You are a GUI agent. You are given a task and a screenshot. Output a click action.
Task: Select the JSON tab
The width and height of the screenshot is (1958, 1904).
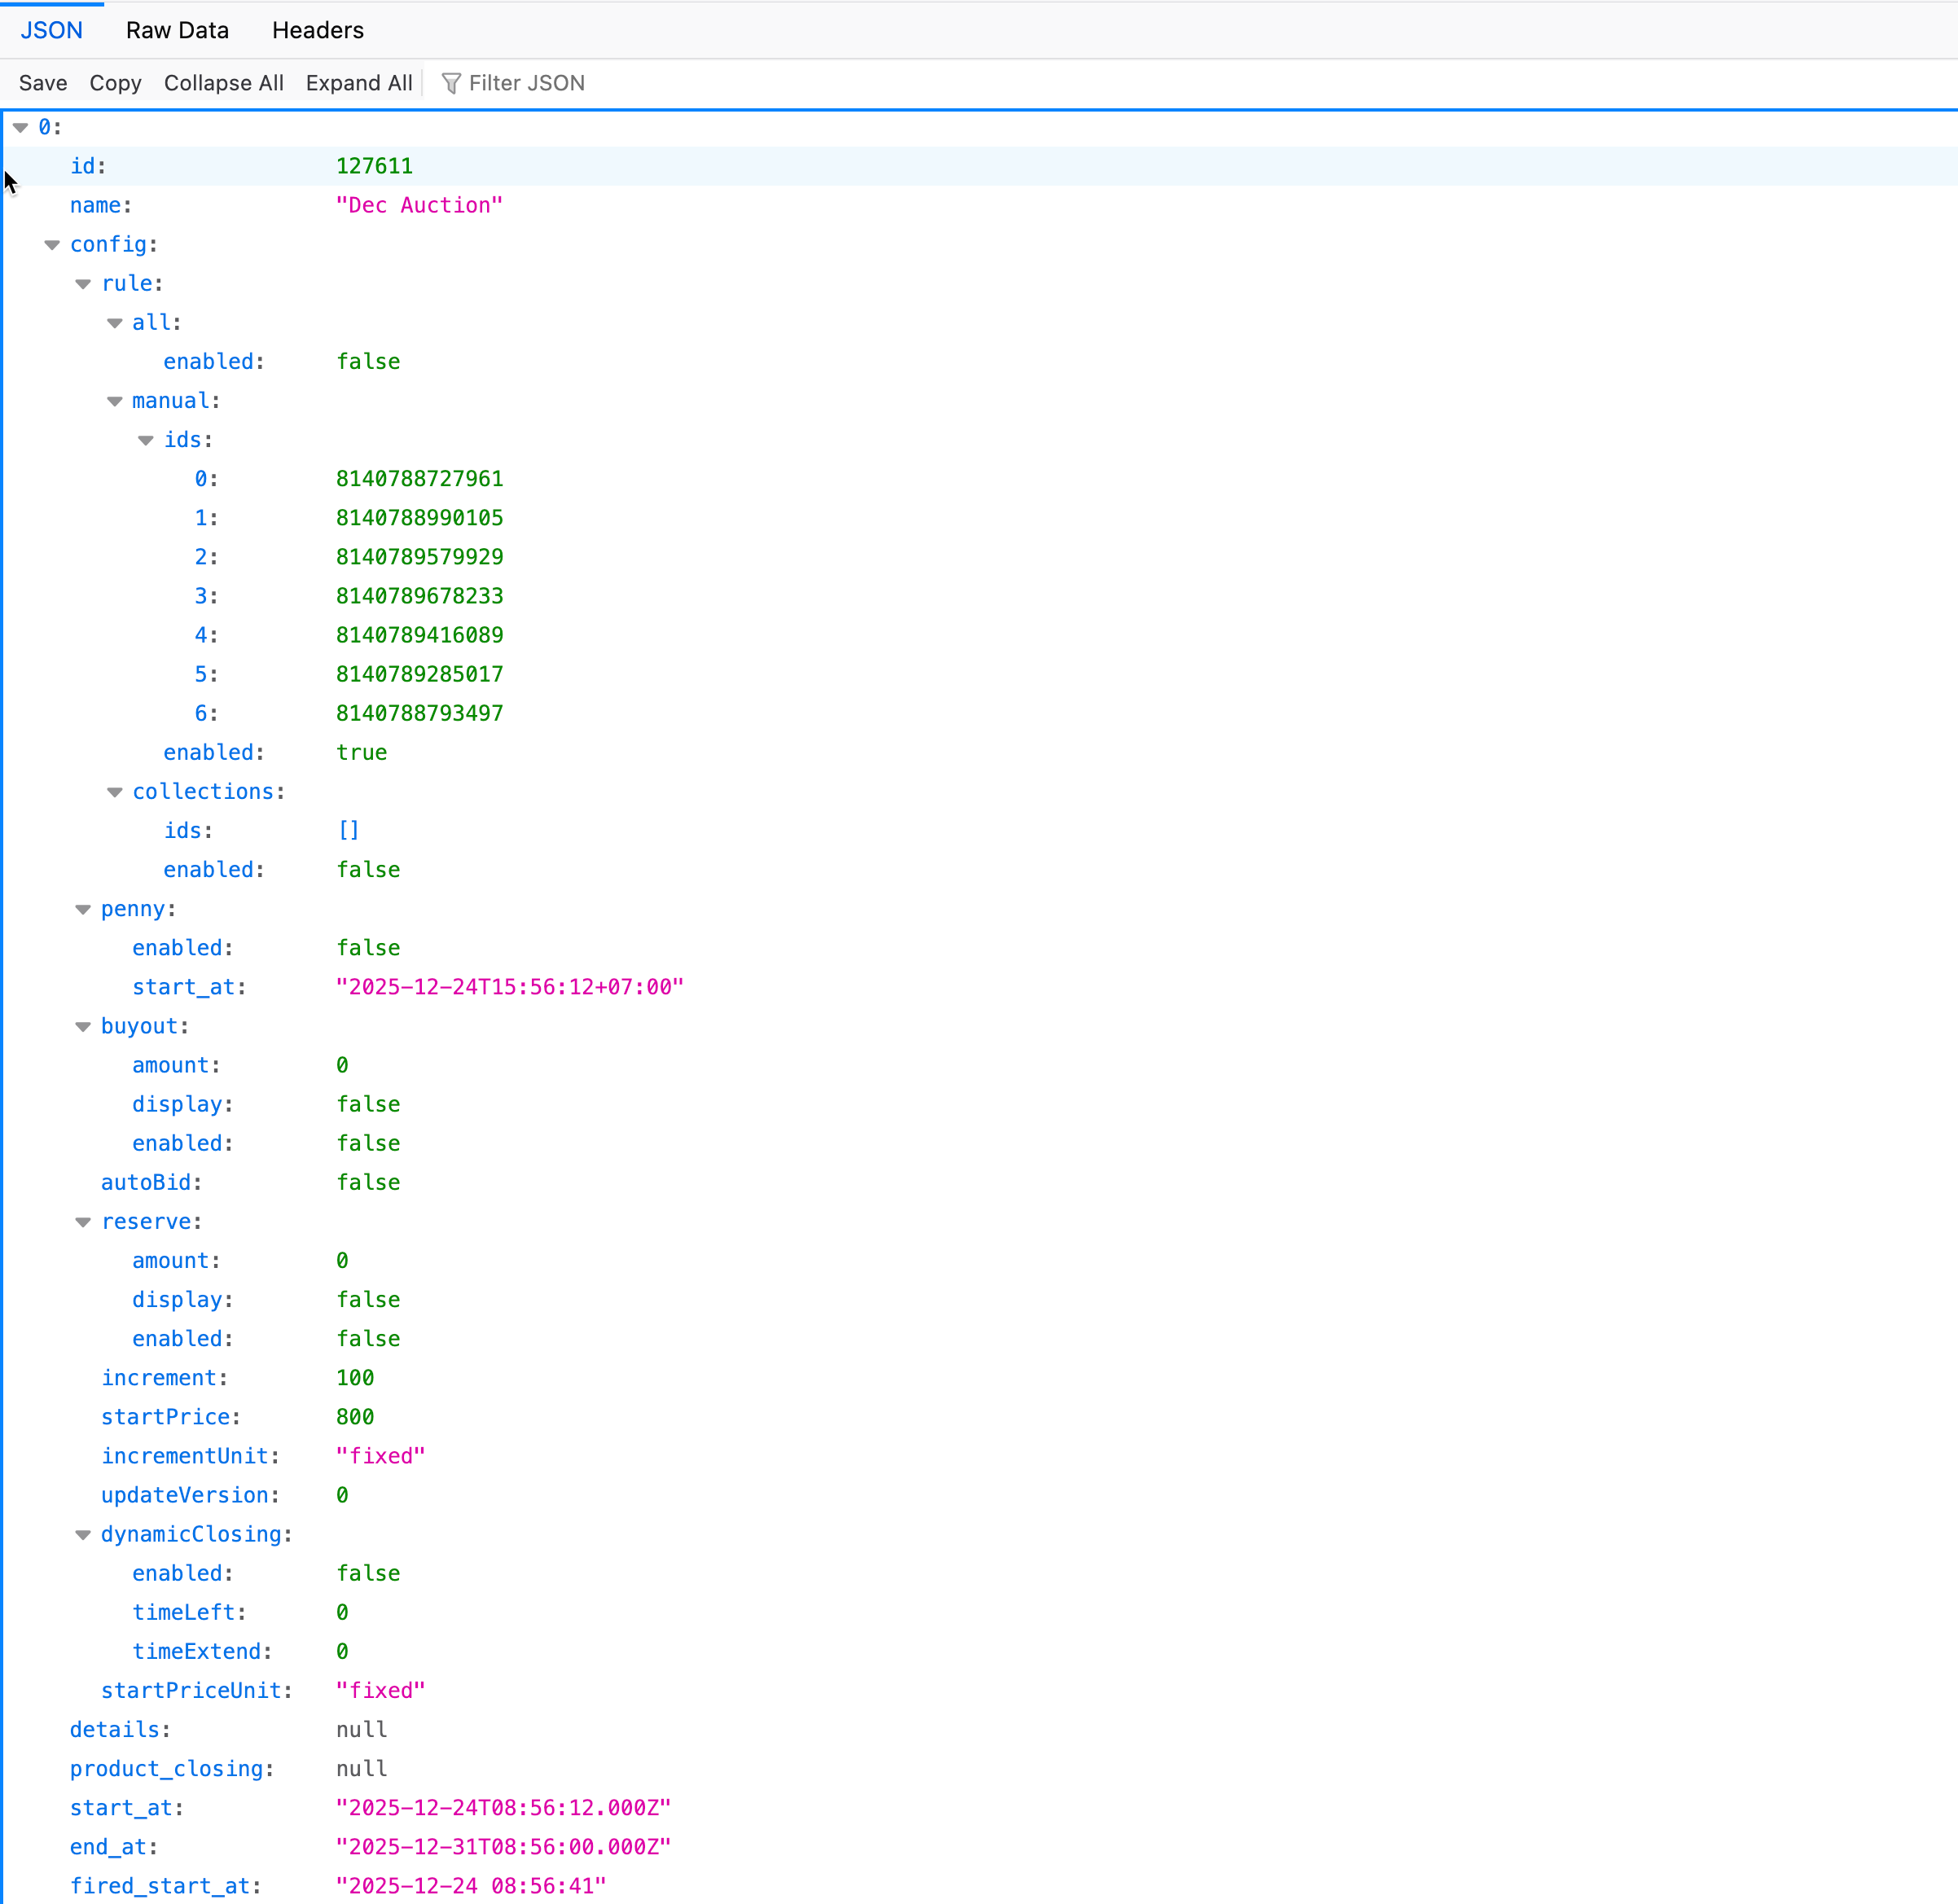tap(52, 30)
